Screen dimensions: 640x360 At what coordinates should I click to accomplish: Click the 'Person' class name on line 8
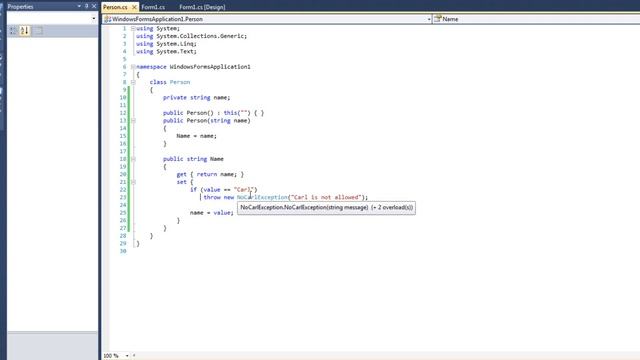(x=180, y=82)
